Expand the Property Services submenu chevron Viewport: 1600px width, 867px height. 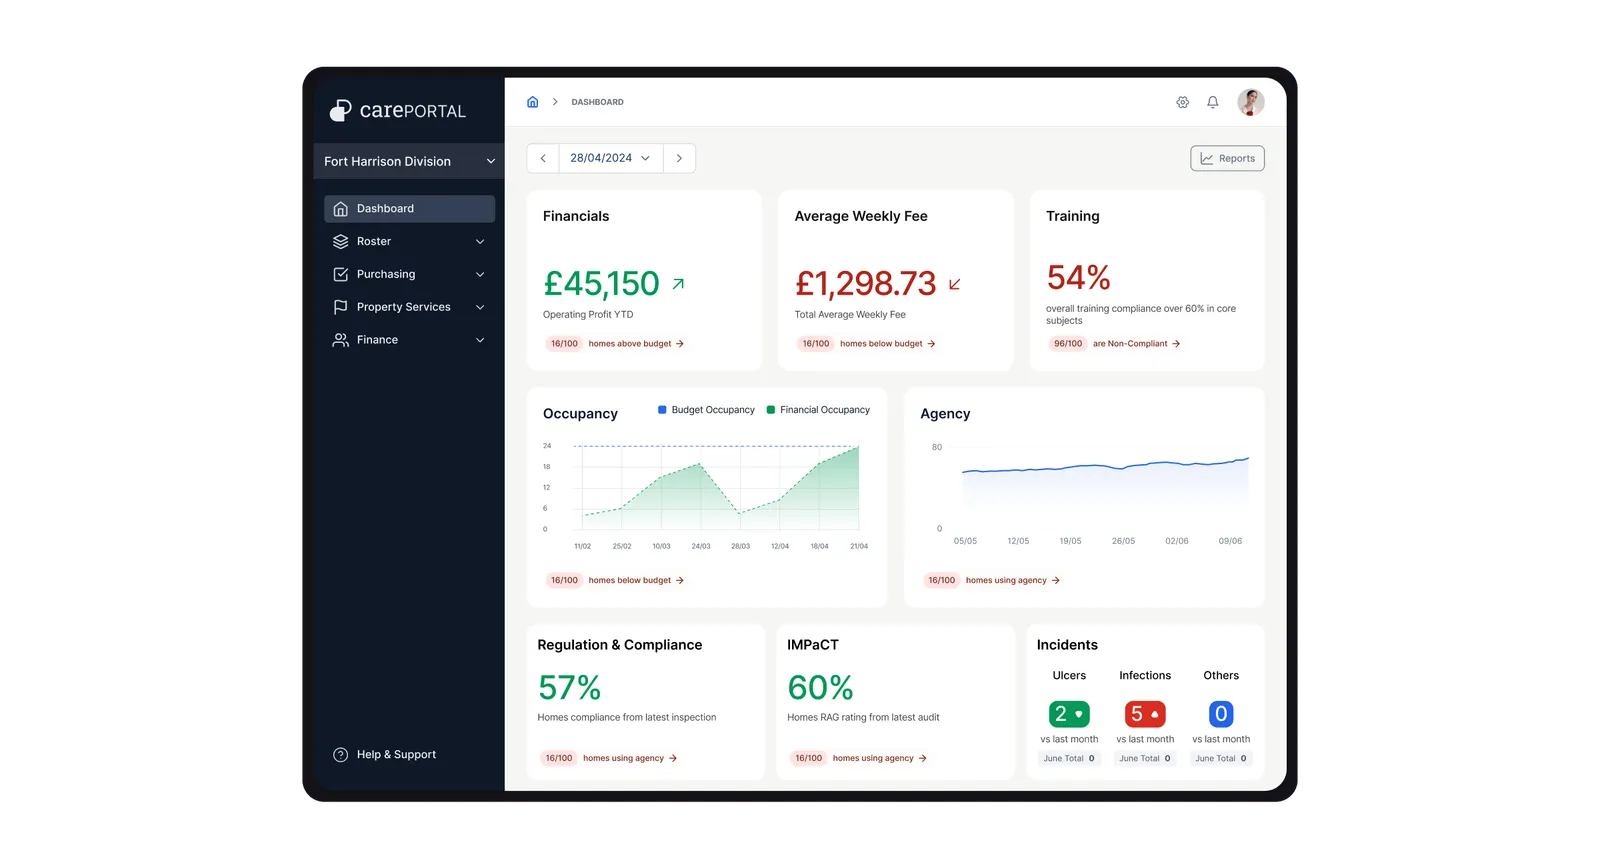pyautogui.click(x=480, y=307)
